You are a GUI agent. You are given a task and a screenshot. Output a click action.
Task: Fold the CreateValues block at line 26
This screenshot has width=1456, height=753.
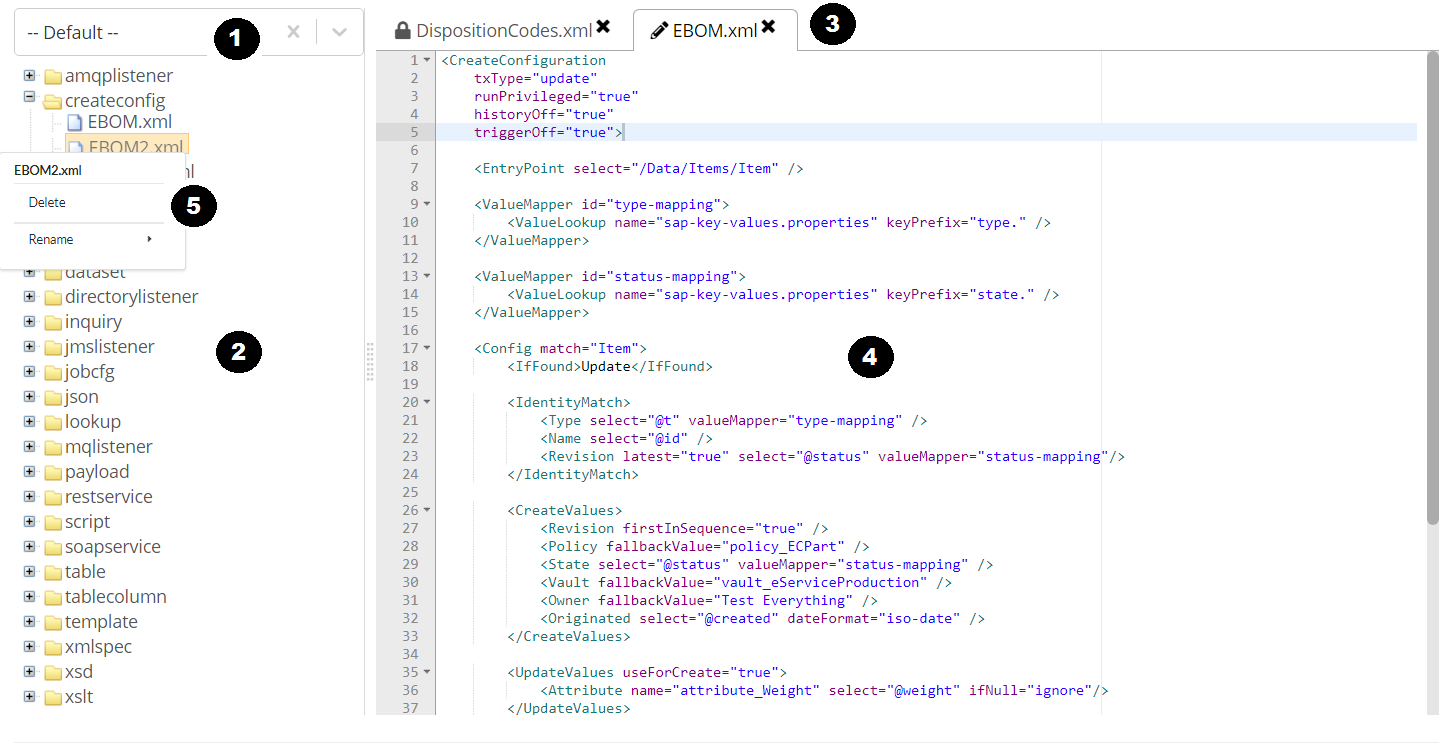[427, 510]
